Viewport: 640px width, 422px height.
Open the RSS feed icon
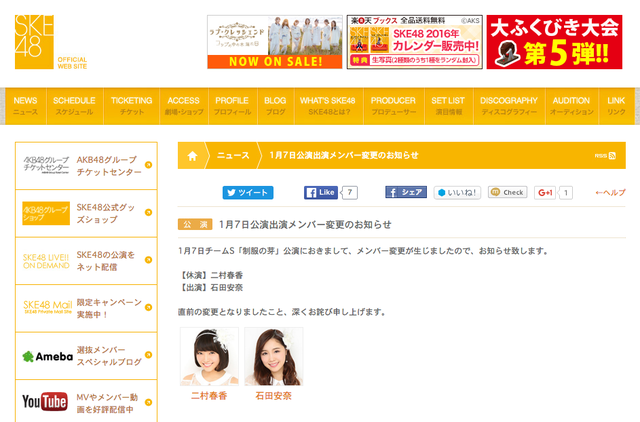[x=612, y=155]
